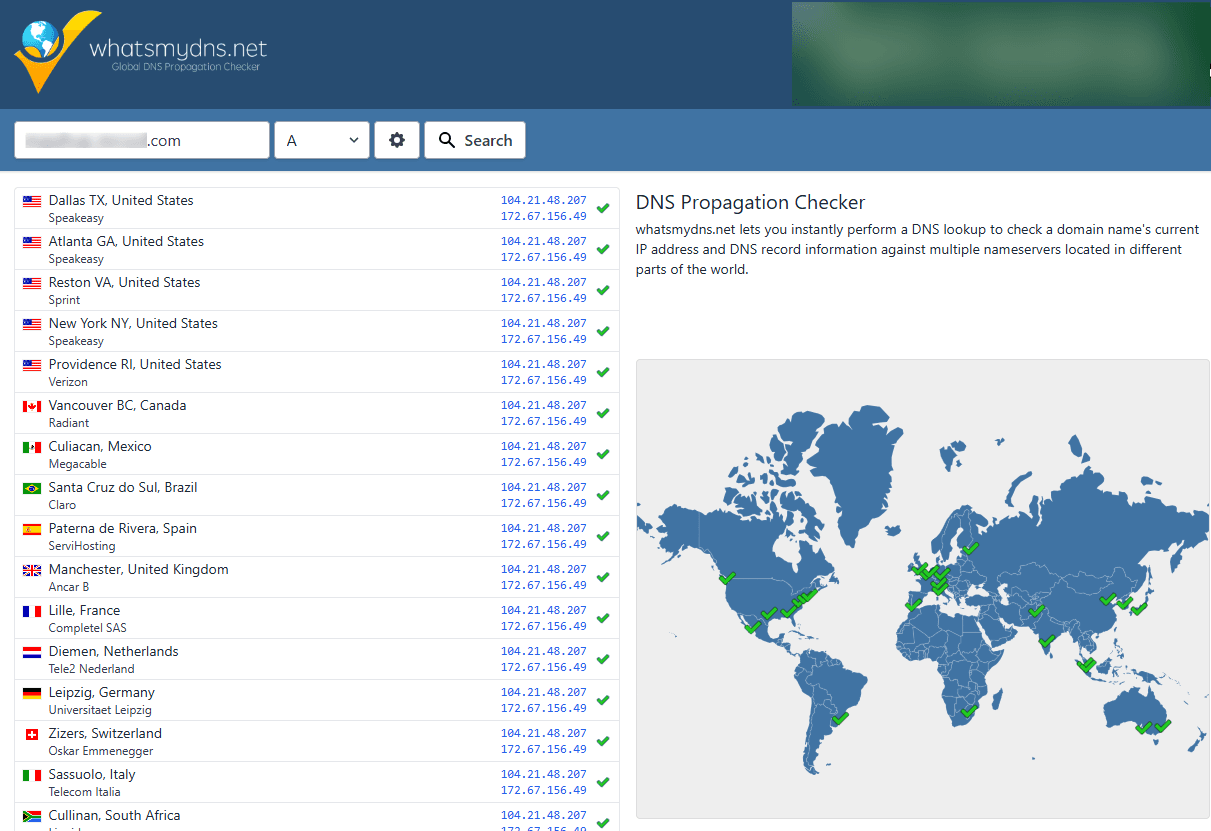The height and width of the screenshot is (831, 1211).
Task: Click green check mark in Vancouver BC row
Action: point(603,413)
